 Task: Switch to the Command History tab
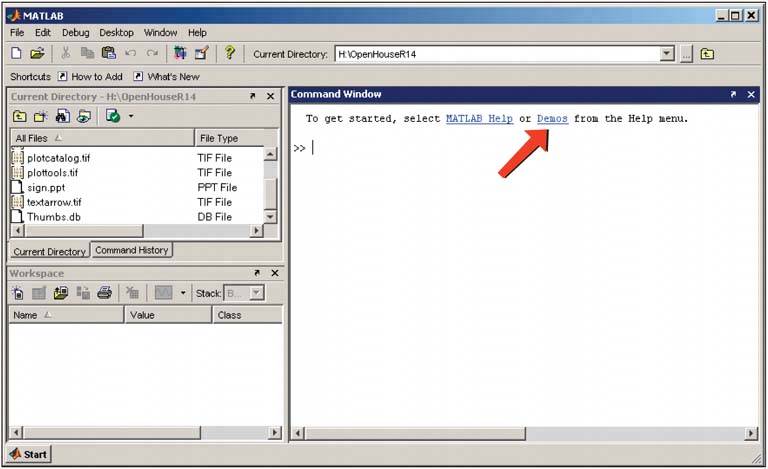pos(132,250)
